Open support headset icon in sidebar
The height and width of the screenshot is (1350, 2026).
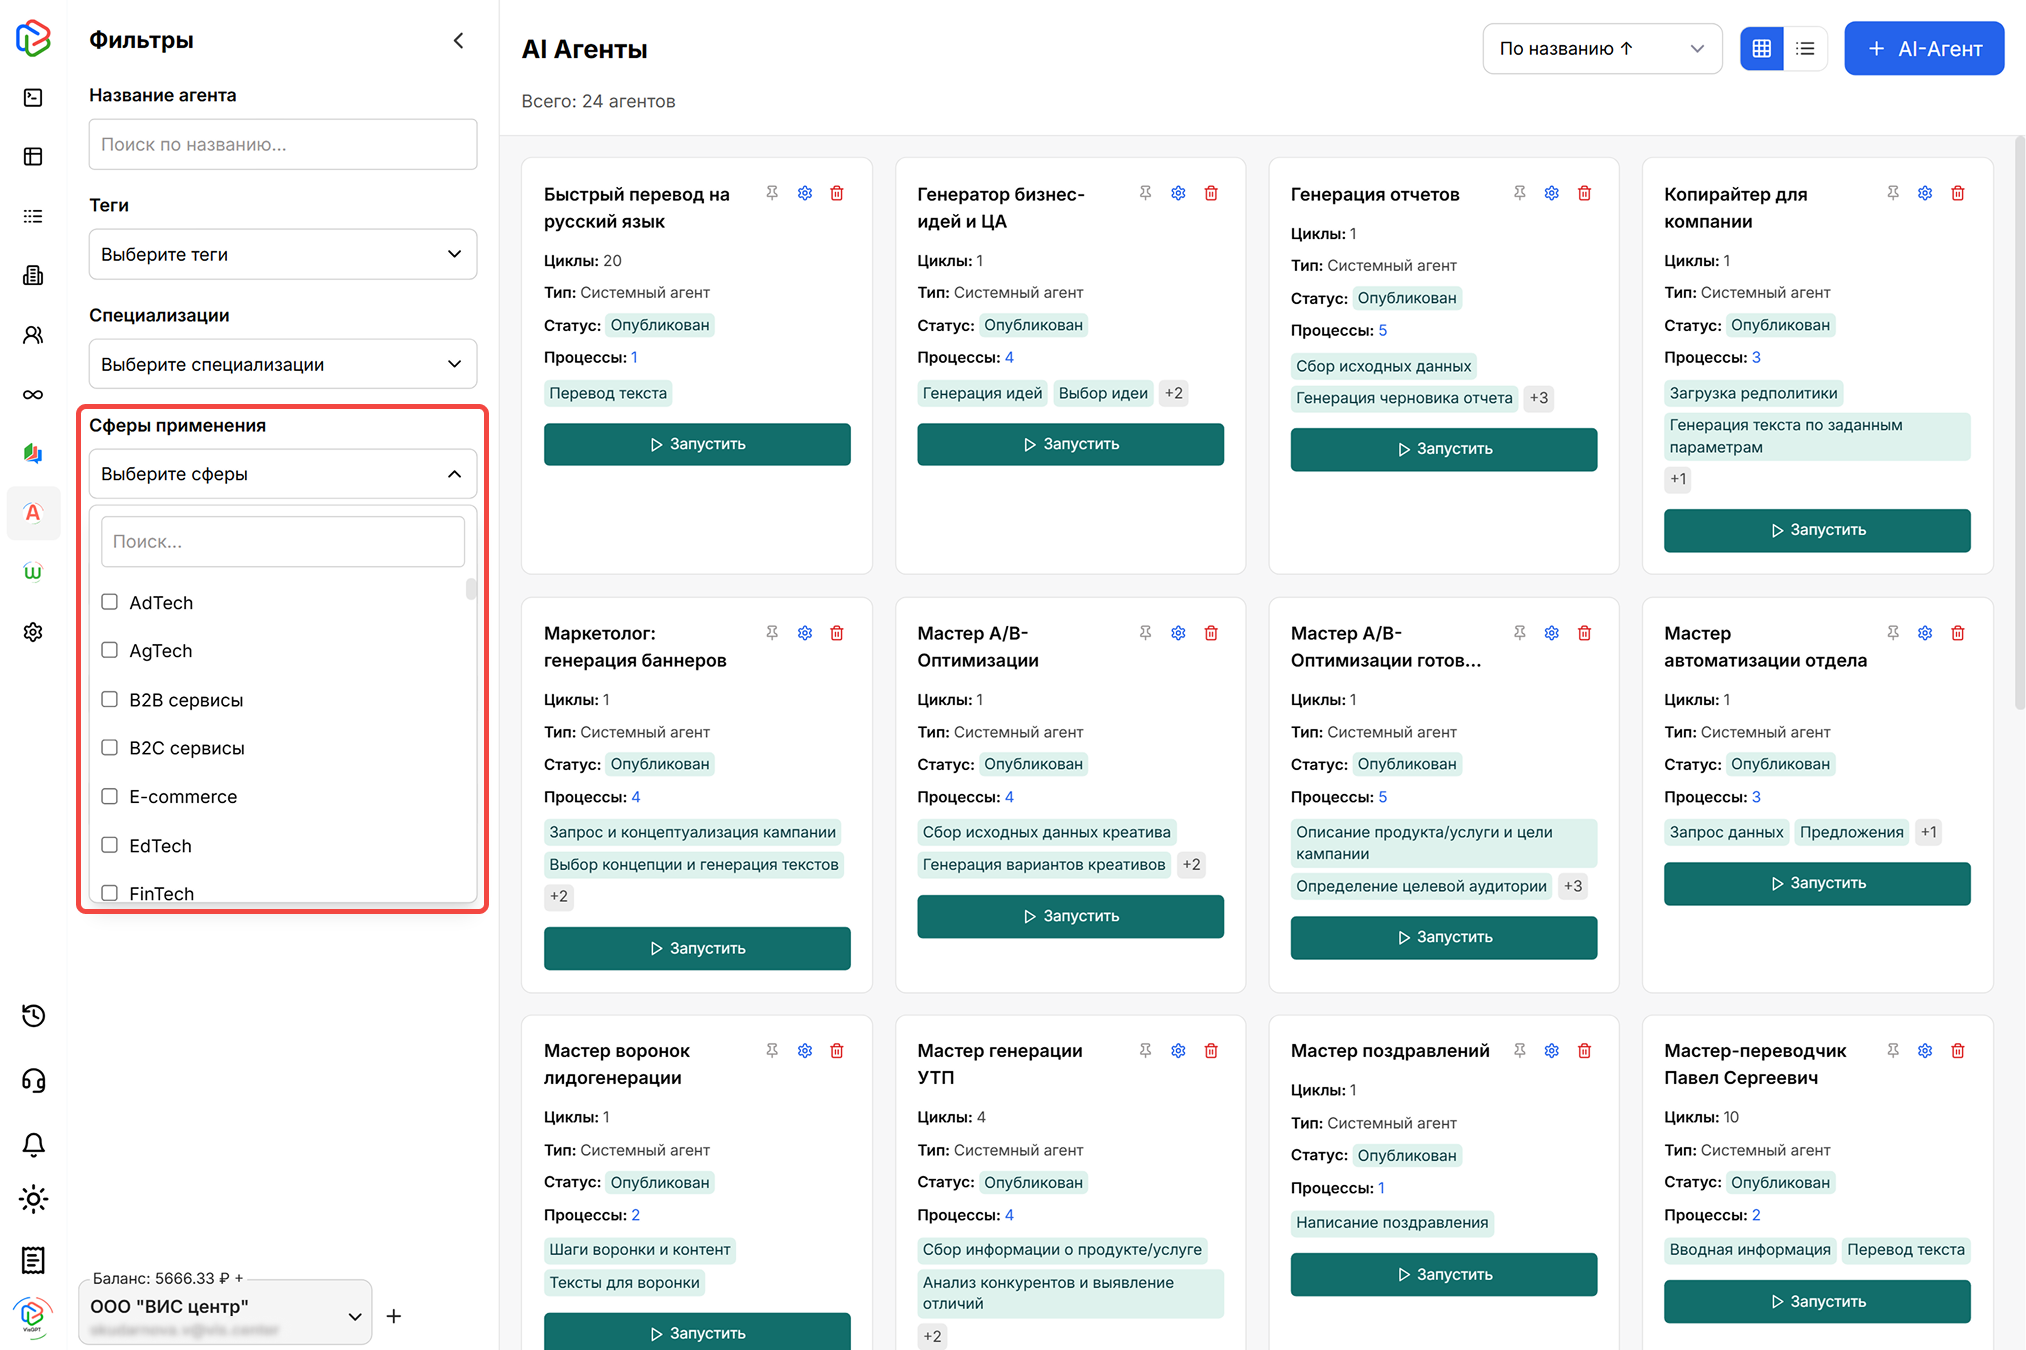pos(33,1080)
